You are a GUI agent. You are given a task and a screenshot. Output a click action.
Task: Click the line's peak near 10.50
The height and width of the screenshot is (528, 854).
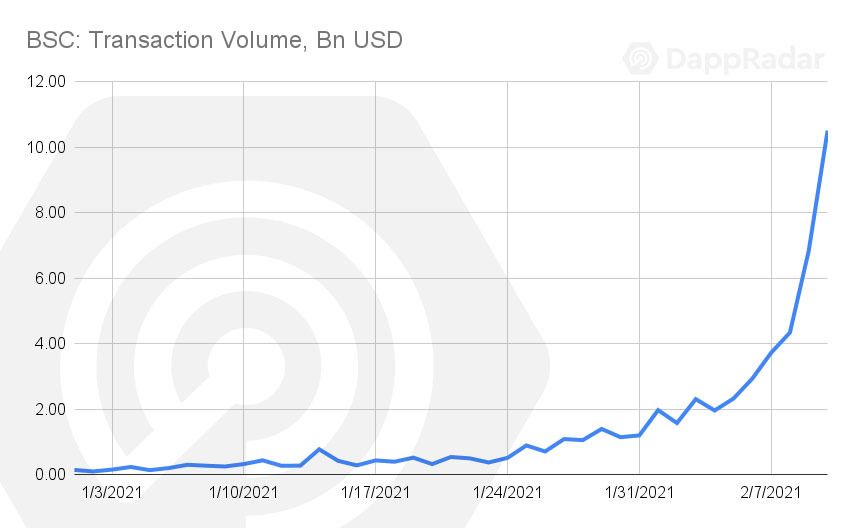click(826, 133)
